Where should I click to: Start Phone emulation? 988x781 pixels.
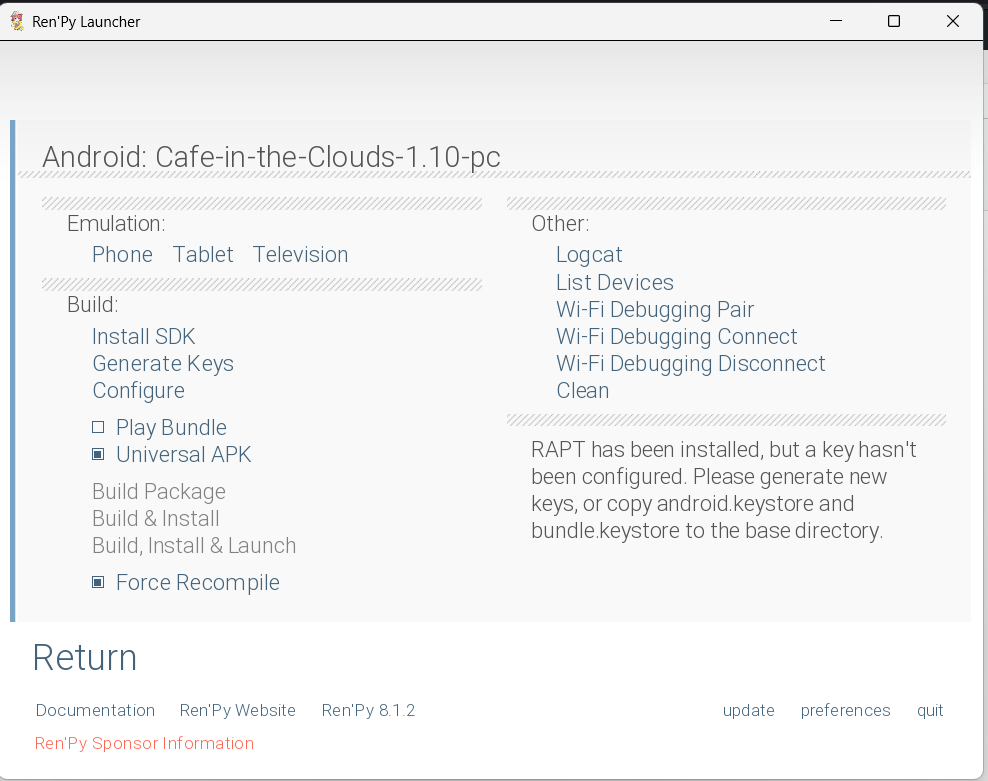coord(122,255)
